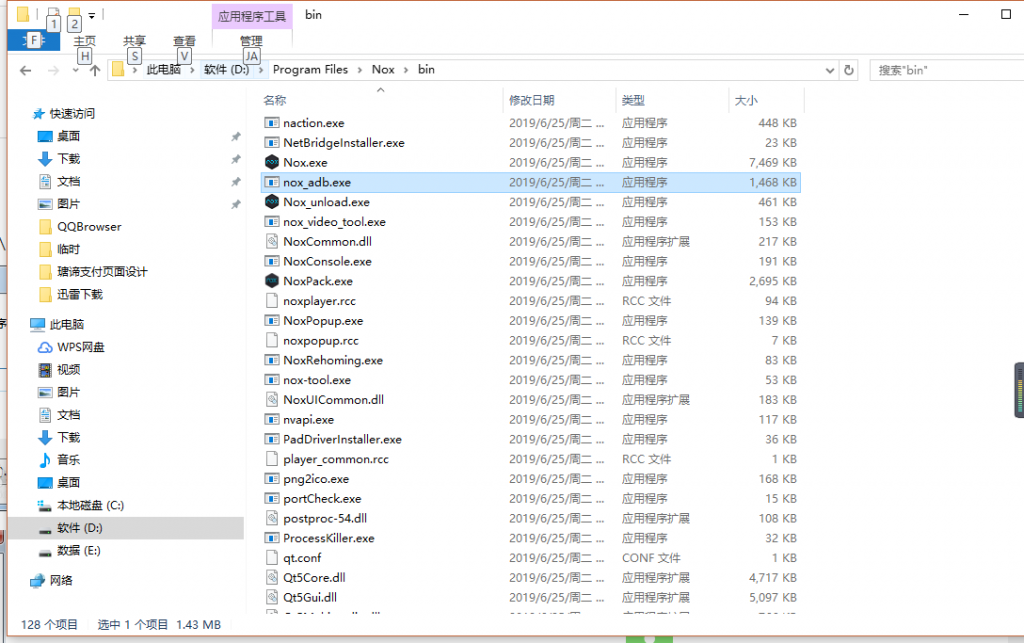The width and height of the screenshot is (1024, 643).
Task: Click the noxplayer.rcc blank file icon
Action: click(272, 301)
